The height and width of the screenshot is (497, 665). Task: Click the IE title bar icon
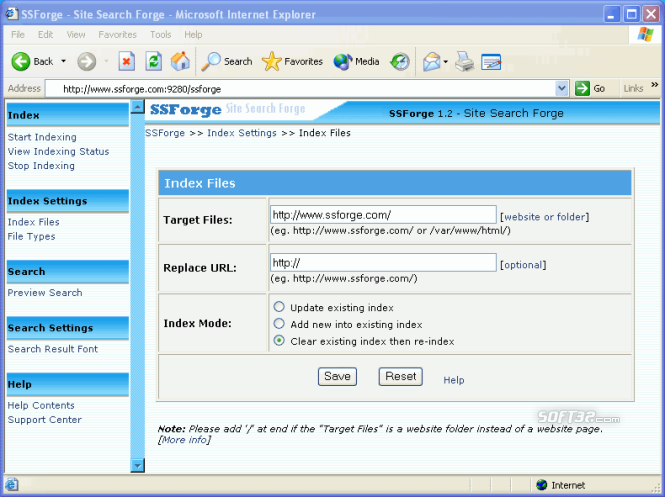click(11, 14)
